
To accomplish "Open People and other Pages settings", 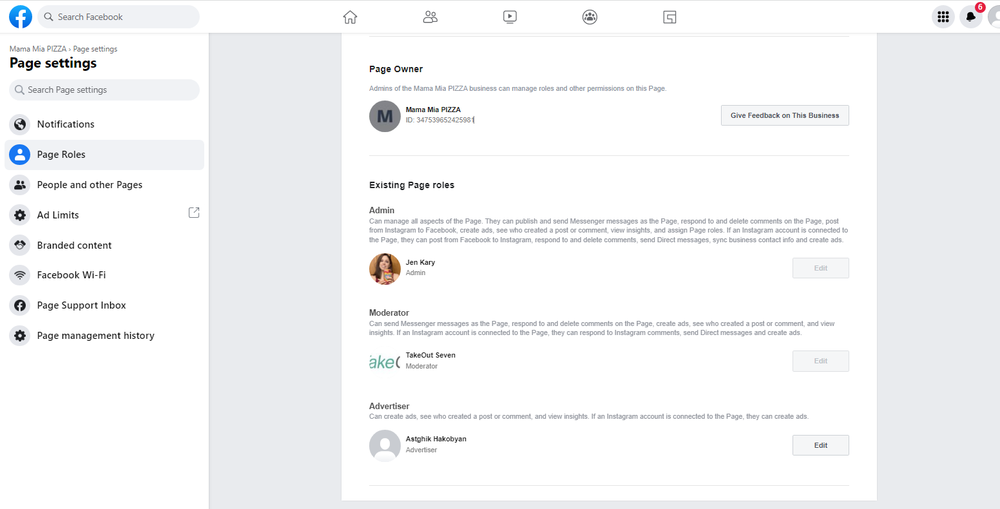I will (x=89, y=185).
